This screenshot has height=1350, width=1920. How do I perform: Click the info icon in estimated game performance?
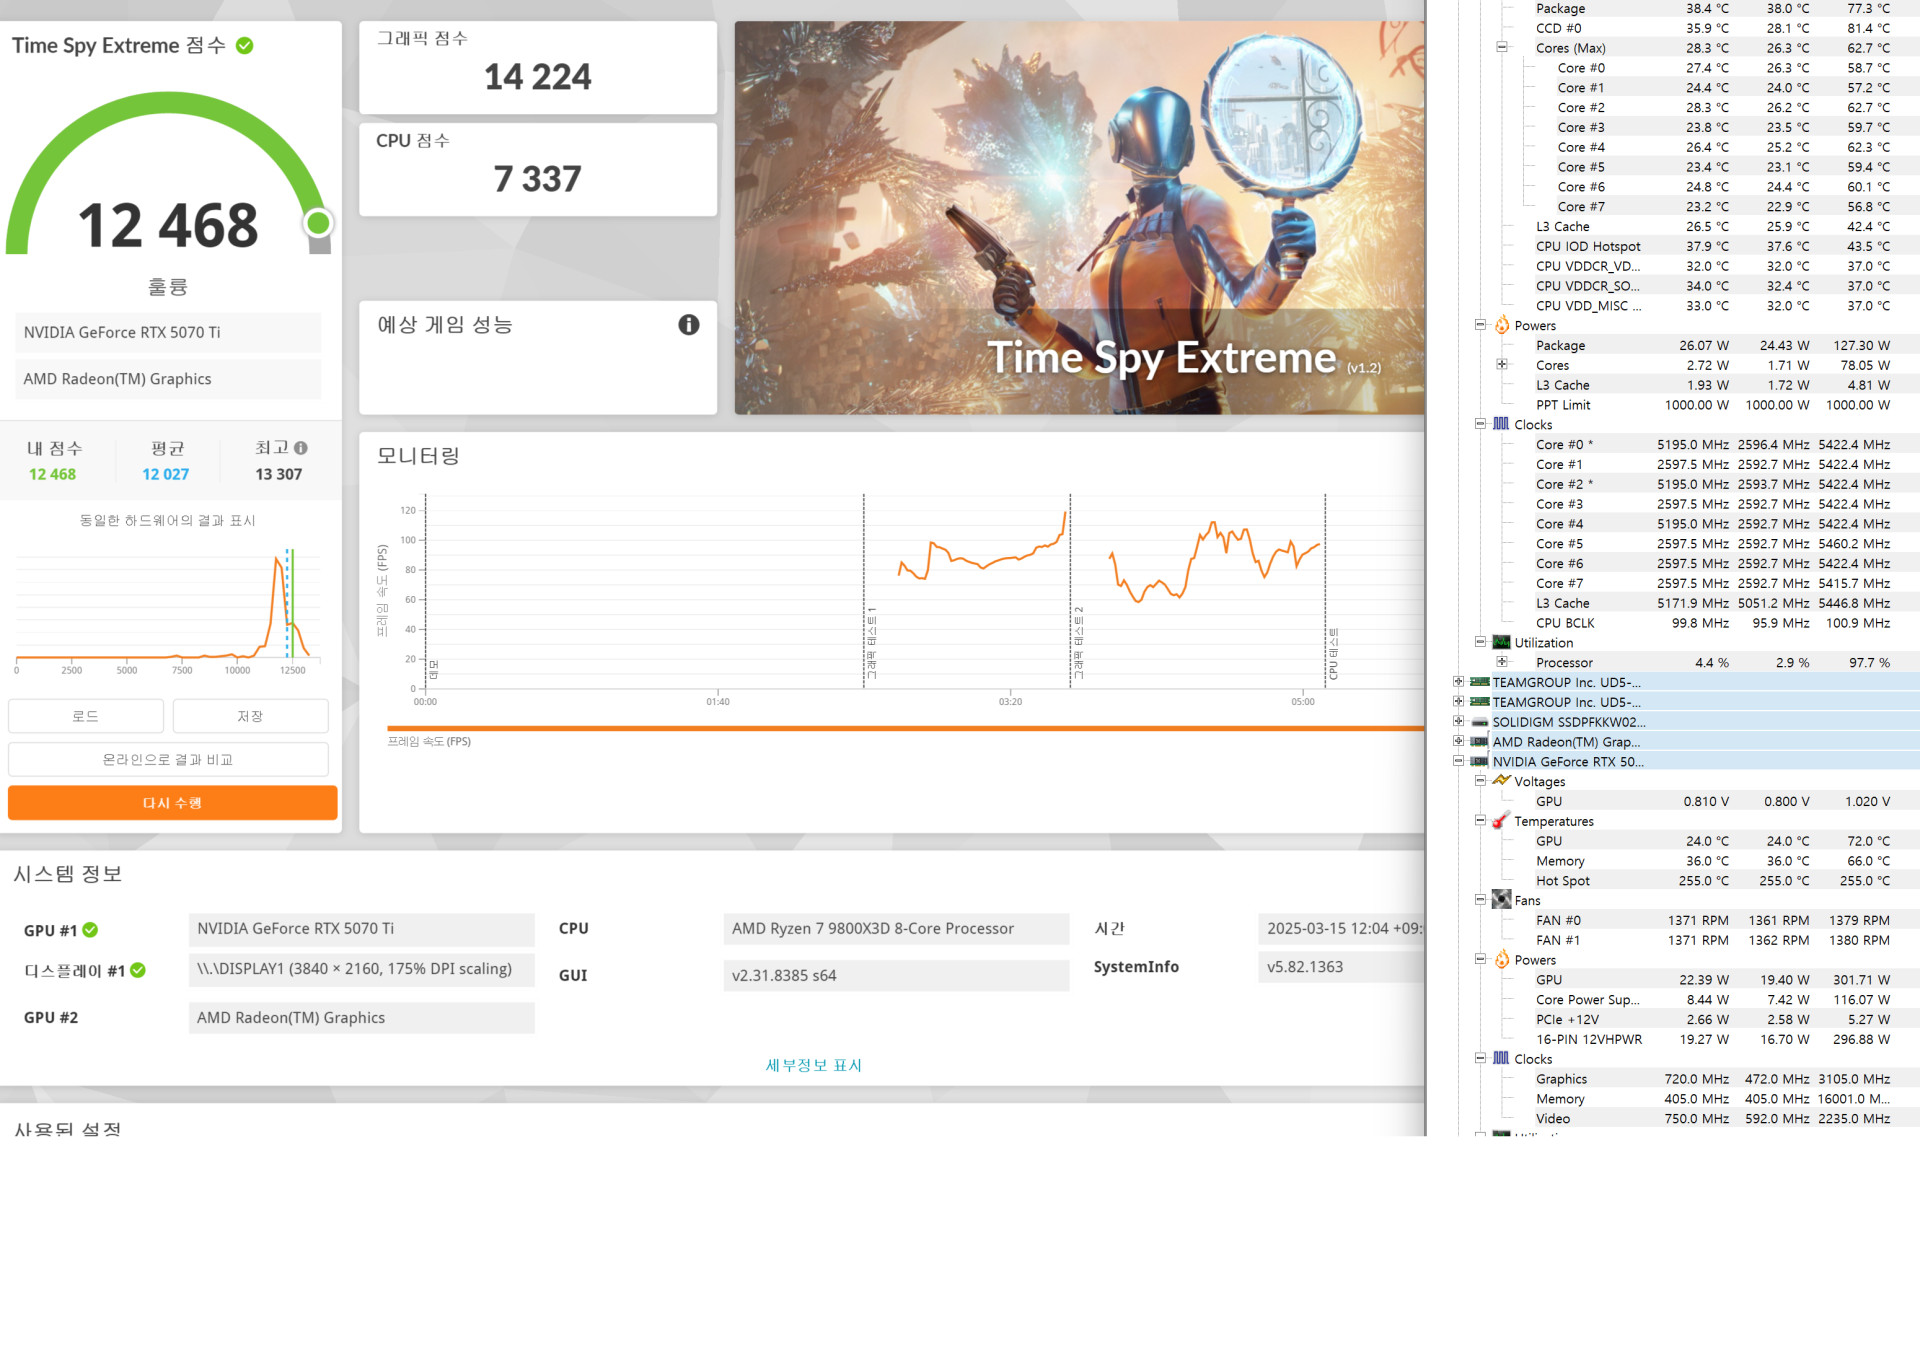pyautogui.click(x=688, y=325)
